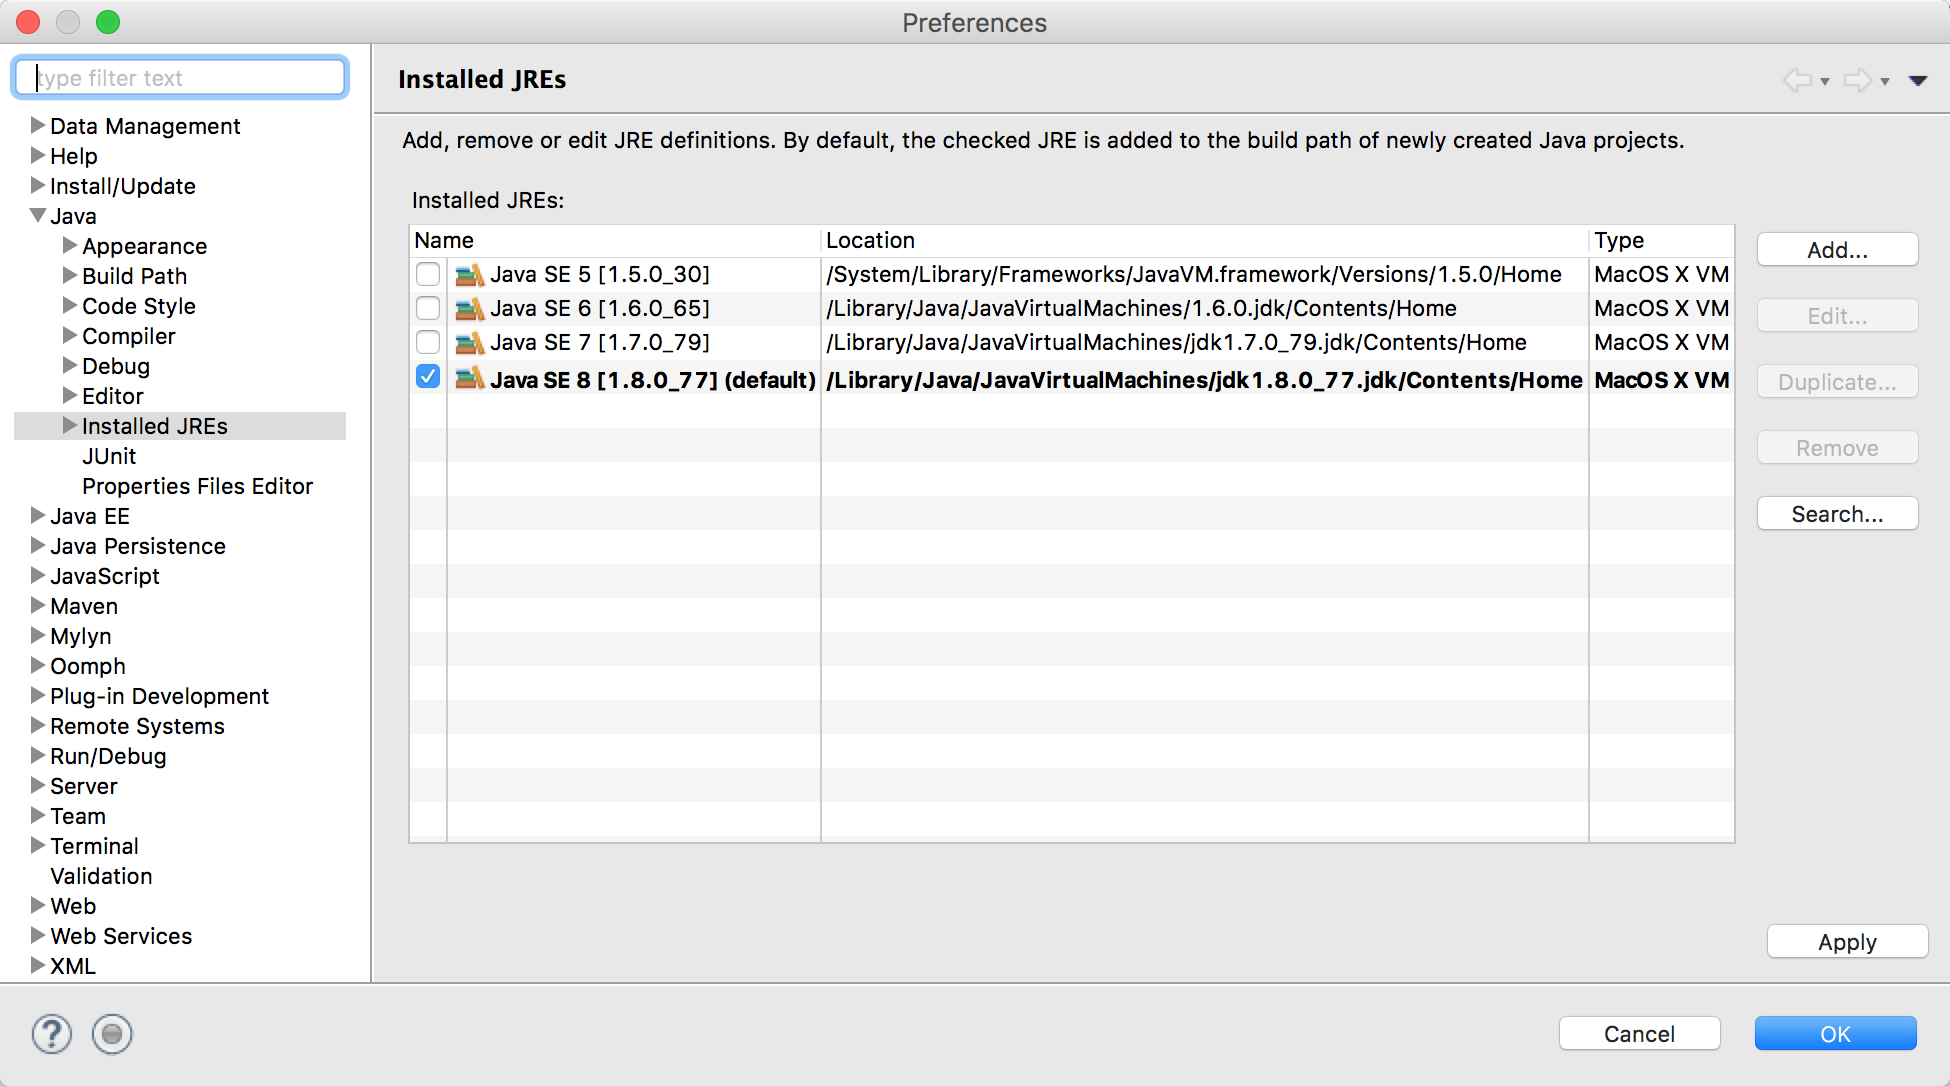Click the Java SE 6 JRE library icon
1950x1086 pixels.
coord(469,308)
